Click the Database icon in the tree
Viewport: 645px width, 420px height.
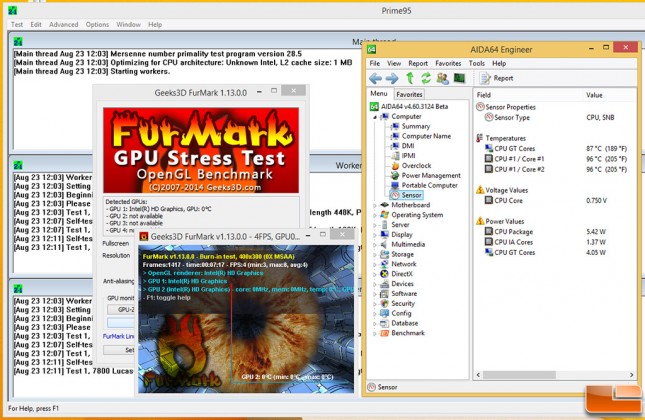point(384,323)
